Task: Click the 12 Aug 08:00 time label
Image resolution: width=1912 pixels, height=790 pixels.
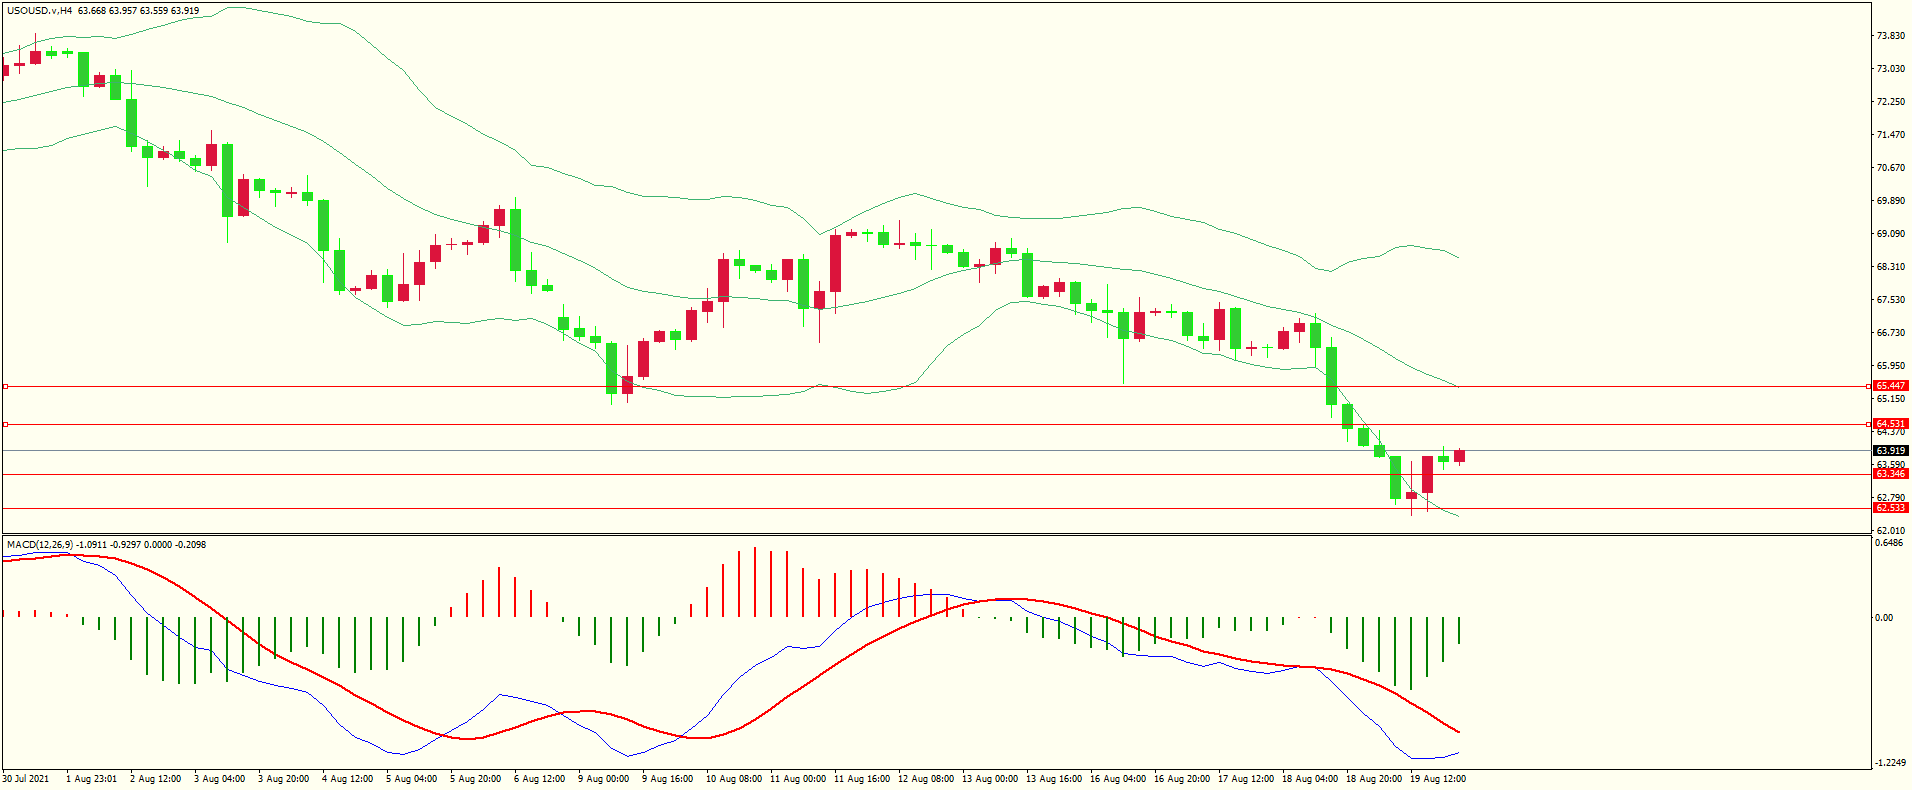Action: (x=925, y=779)
